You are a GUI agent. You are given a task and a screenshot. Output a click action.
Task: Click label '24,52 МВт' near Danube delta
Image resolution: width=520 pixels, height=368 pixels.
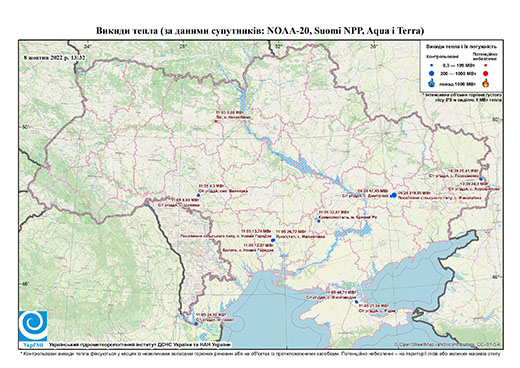[211, 314]
